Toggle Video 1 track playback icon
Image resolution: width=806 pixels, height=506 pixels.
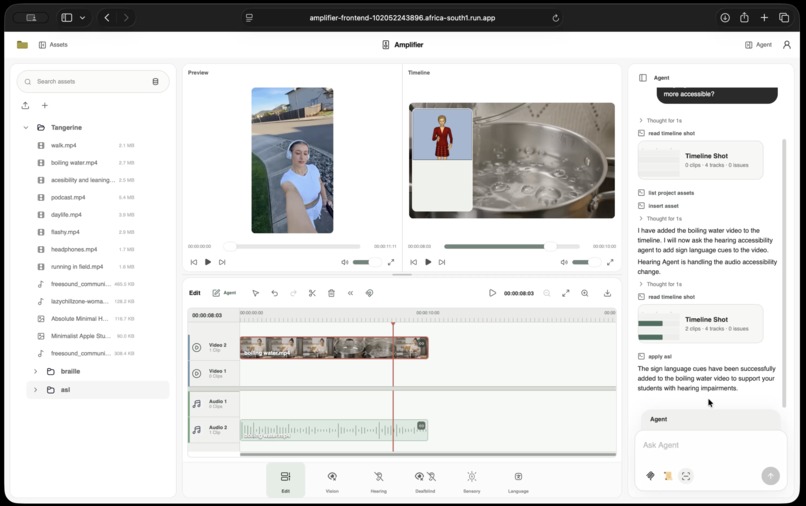(196, 373)
